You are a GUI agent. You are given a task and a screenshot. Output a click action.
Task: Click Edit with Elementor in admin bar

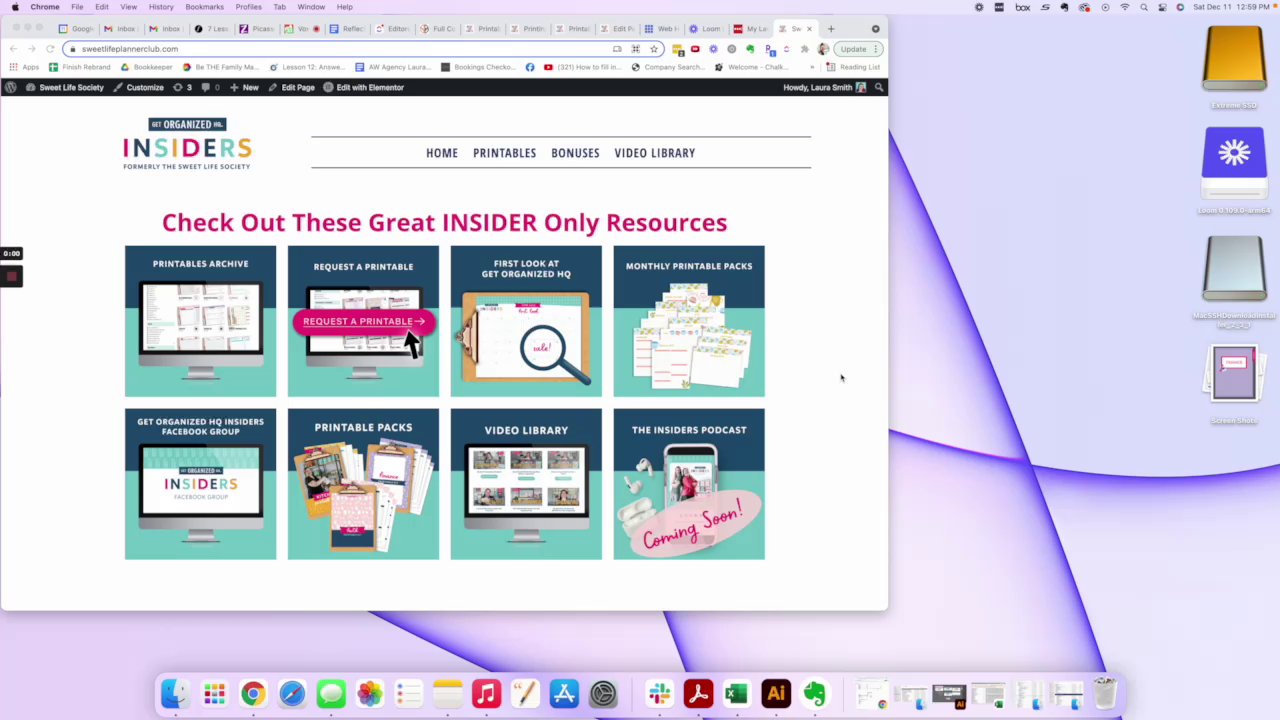click(363, 87)
